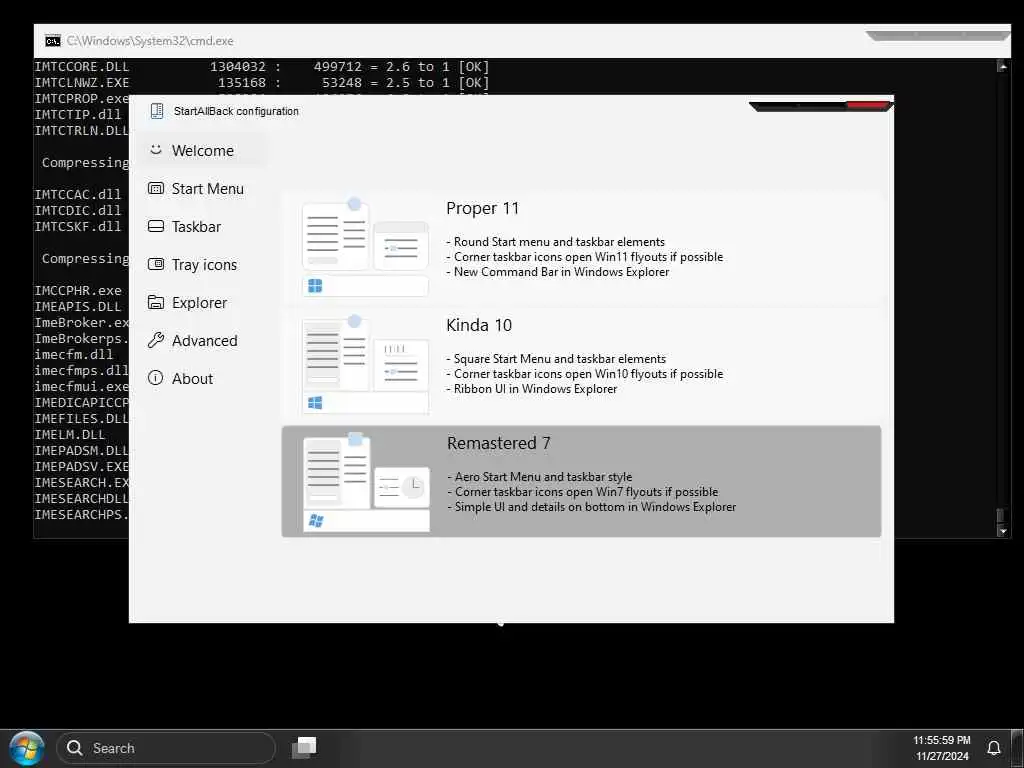Image resolution: width=1024 pixels, height=768 pixels.
Task: Click 'New Command Bar in Windows Explorer' line
Action: pos(558,272)
